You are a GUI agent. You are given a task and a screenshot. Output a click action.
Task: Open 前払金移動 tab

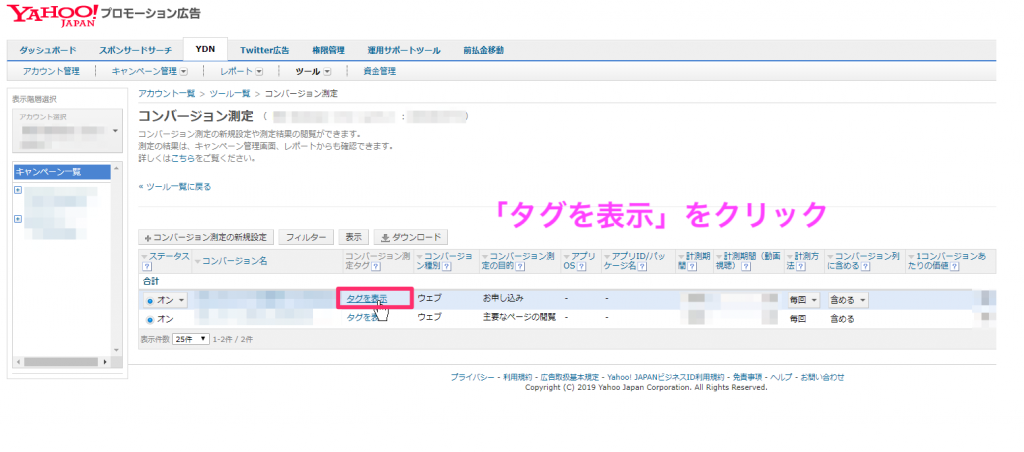point(483,50)
